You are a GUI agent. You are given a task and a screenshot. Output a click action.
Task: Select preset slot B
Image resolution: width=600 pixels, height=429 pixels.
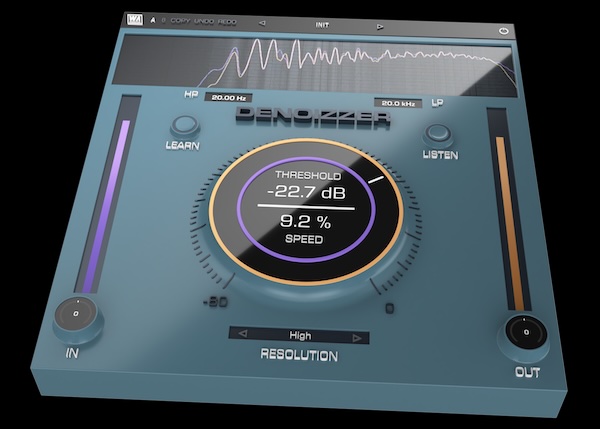click(163, 20)
